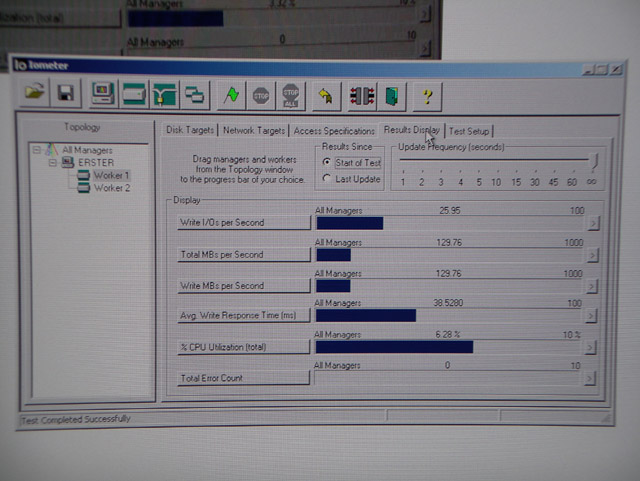Save the test configuration file

[x=65, y=94]
